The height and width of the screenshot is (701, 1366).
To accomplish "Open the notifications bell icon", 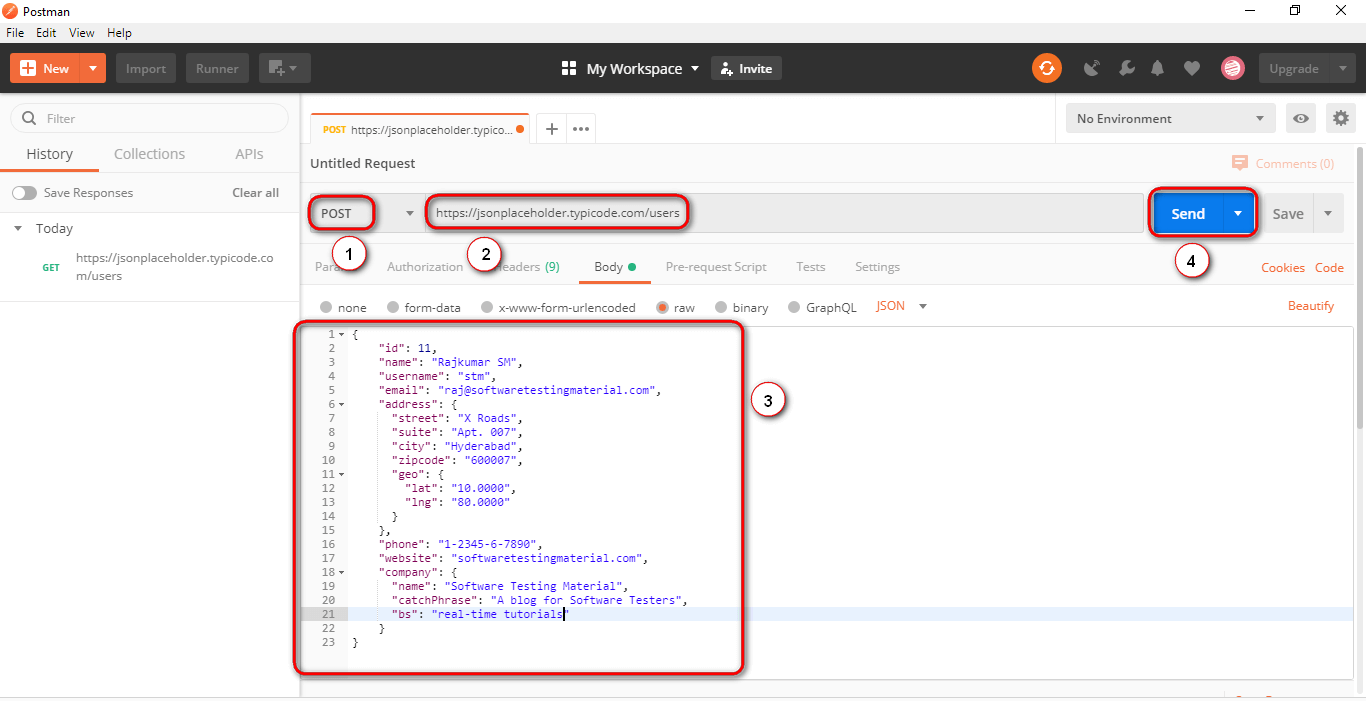I will [1158, 68].
